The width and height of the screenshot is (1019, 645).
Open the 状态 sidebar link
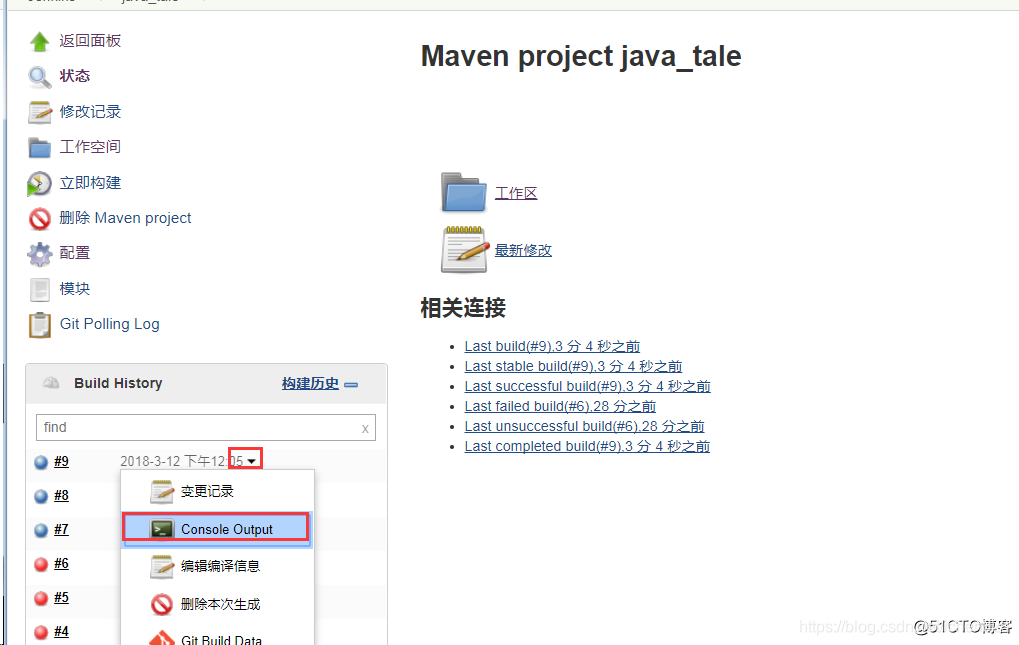coord(75,76)
